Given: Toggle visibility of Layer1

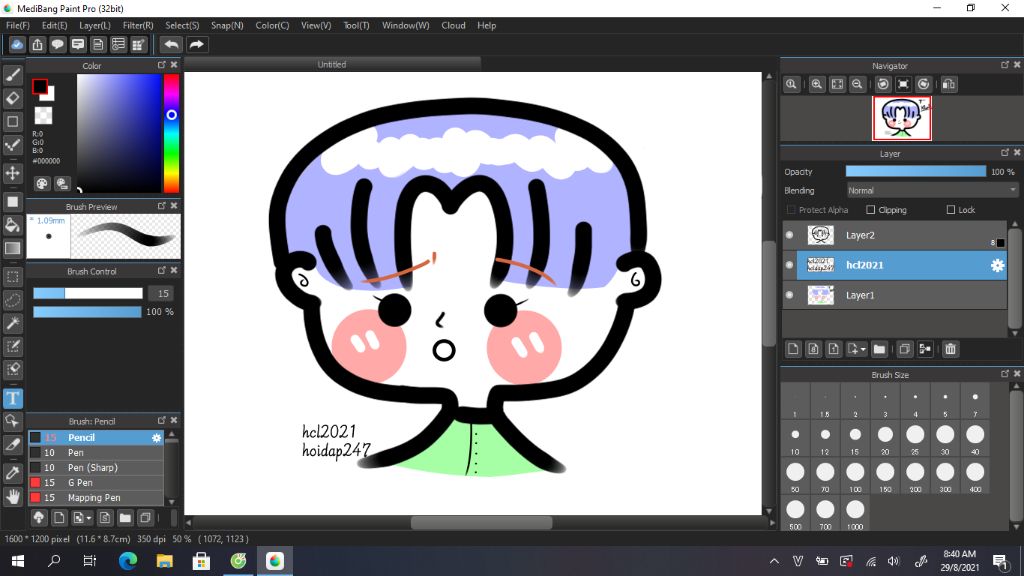Looking at the screenshot, I should (x=790, y=295).
